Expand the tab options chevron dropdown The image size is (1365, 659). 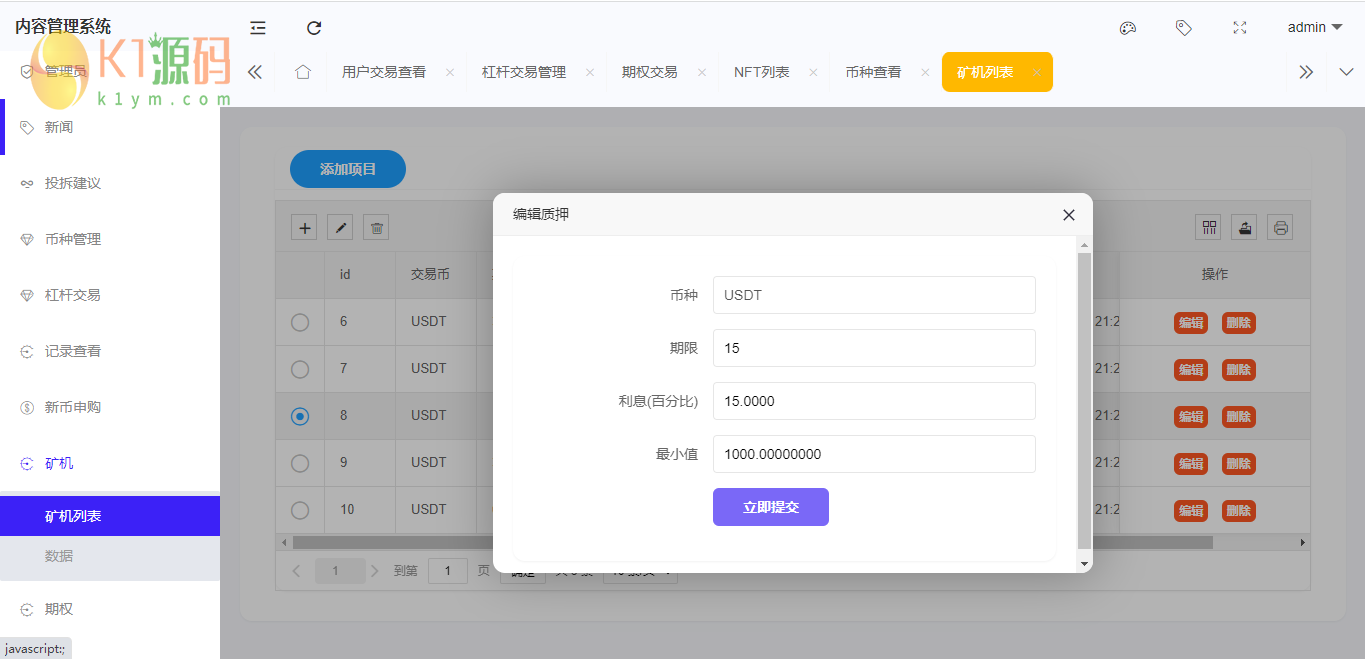coord(1345,72)
